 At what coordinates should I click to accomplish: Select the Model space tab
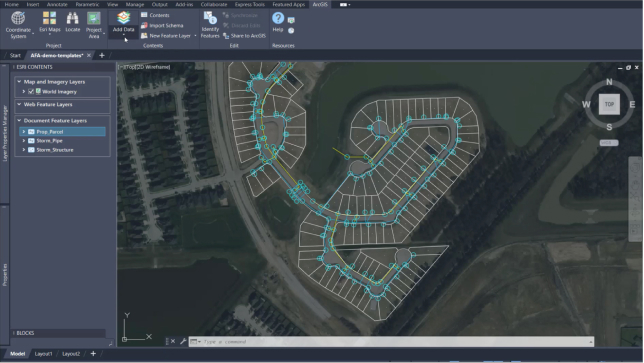point(17,354)
